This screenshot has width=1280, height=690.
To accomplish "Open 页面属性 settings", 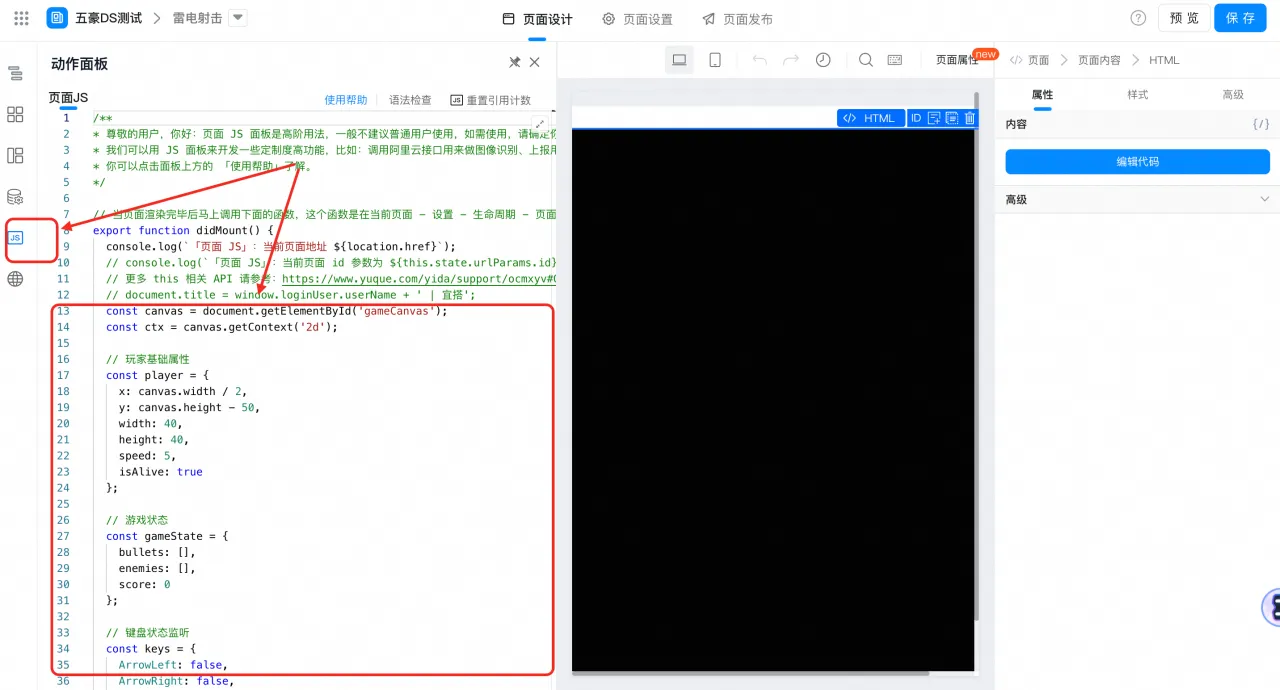I will 957,60.
